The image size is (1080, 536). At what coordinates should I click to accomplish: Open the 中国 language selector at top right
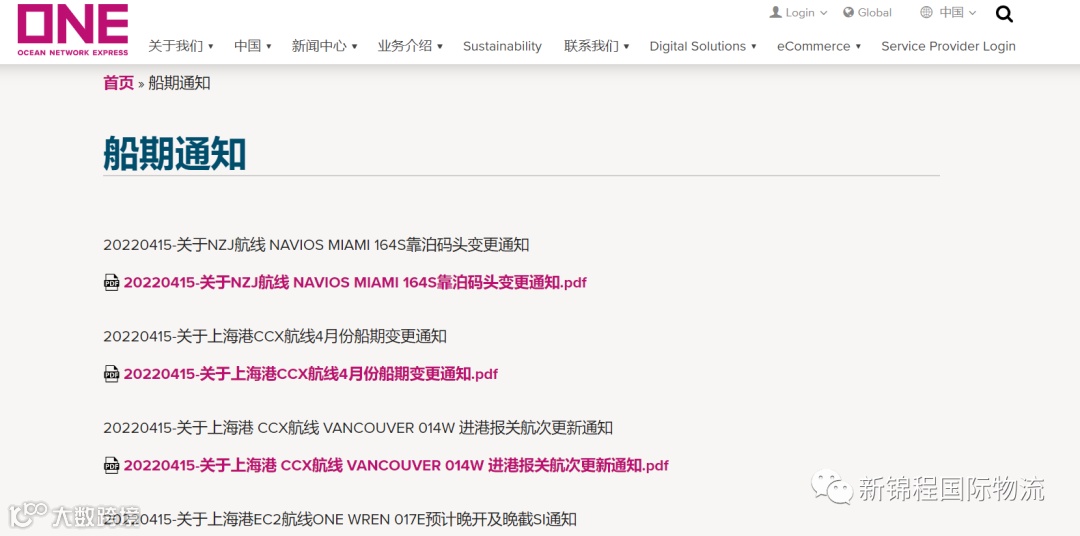(x=957, y=12)
